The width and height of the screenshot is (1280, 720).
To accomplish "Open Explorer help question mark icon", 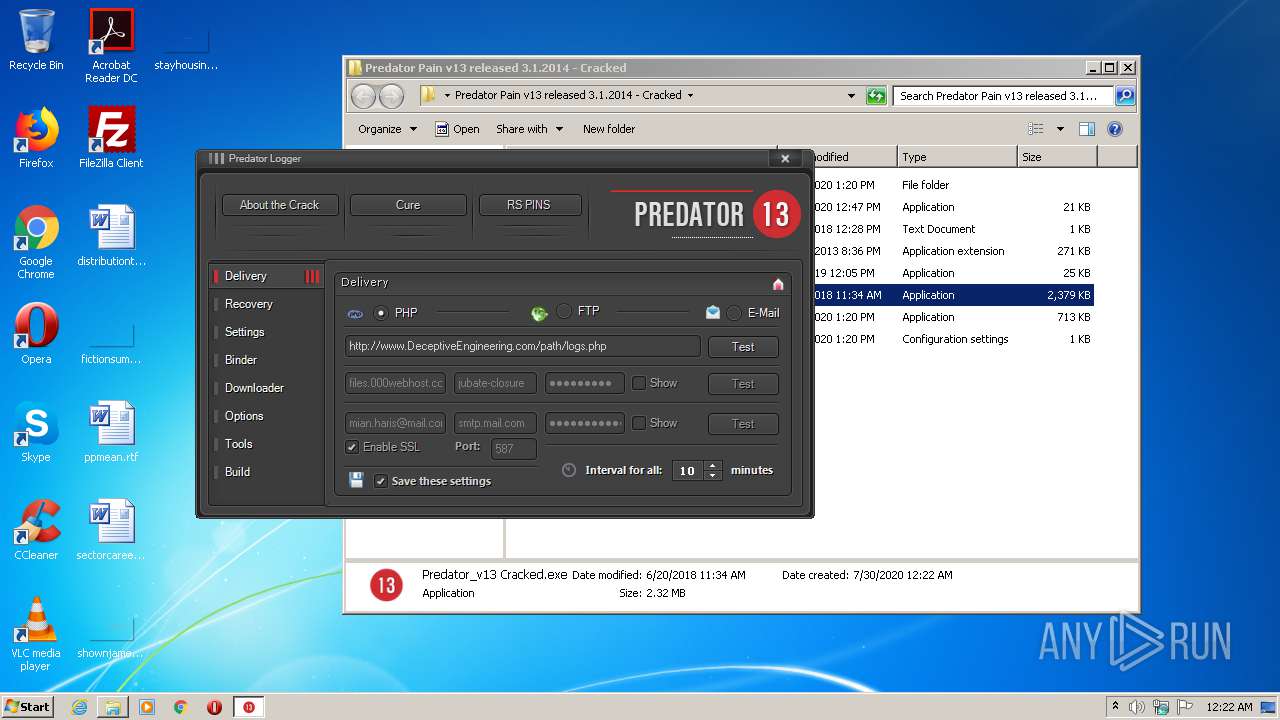I will [x=1115, y=129].
